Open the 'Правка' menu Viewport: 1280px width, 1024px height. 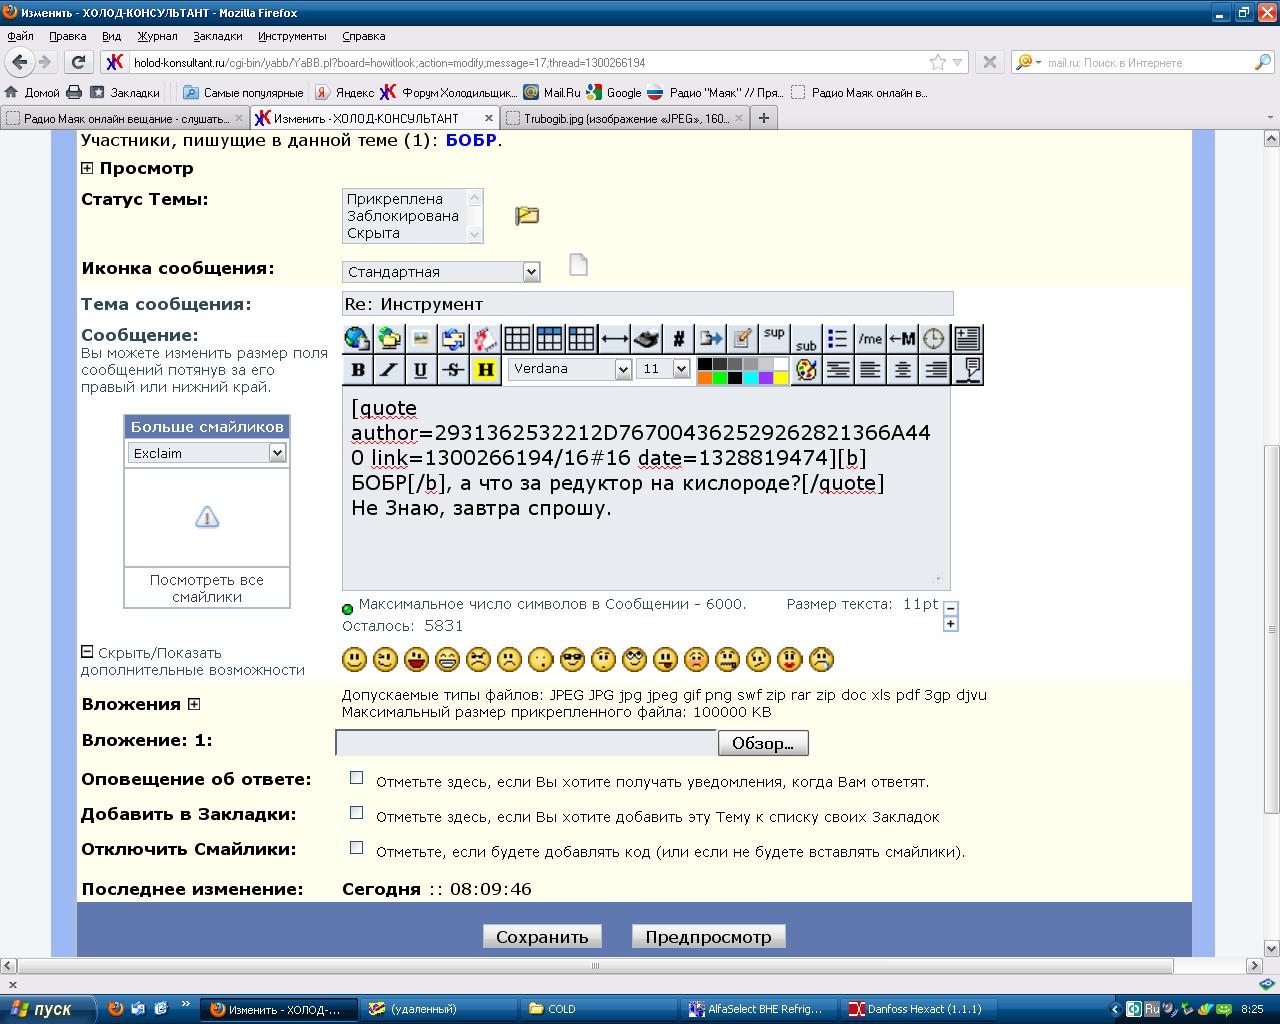68,36
